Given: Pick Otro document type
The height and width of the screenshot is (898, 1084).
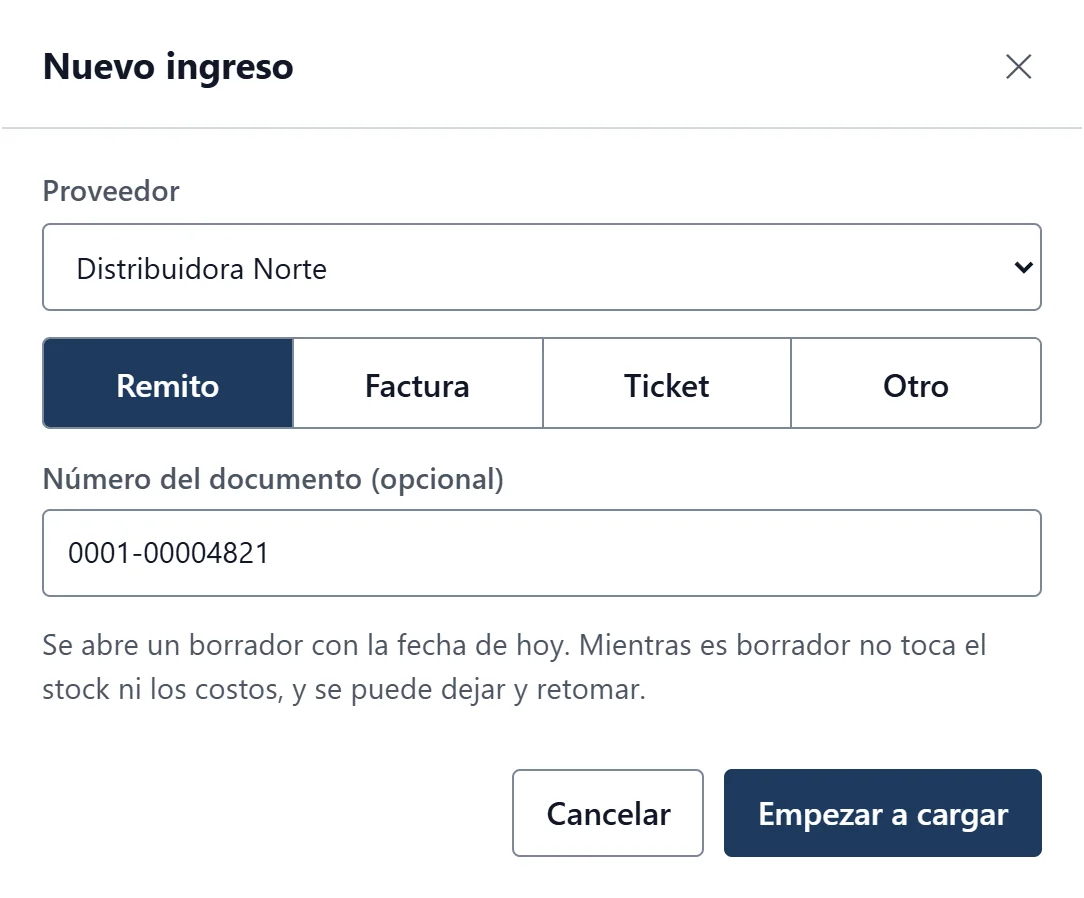Looking at the screenshot, I should click(916, 384).
